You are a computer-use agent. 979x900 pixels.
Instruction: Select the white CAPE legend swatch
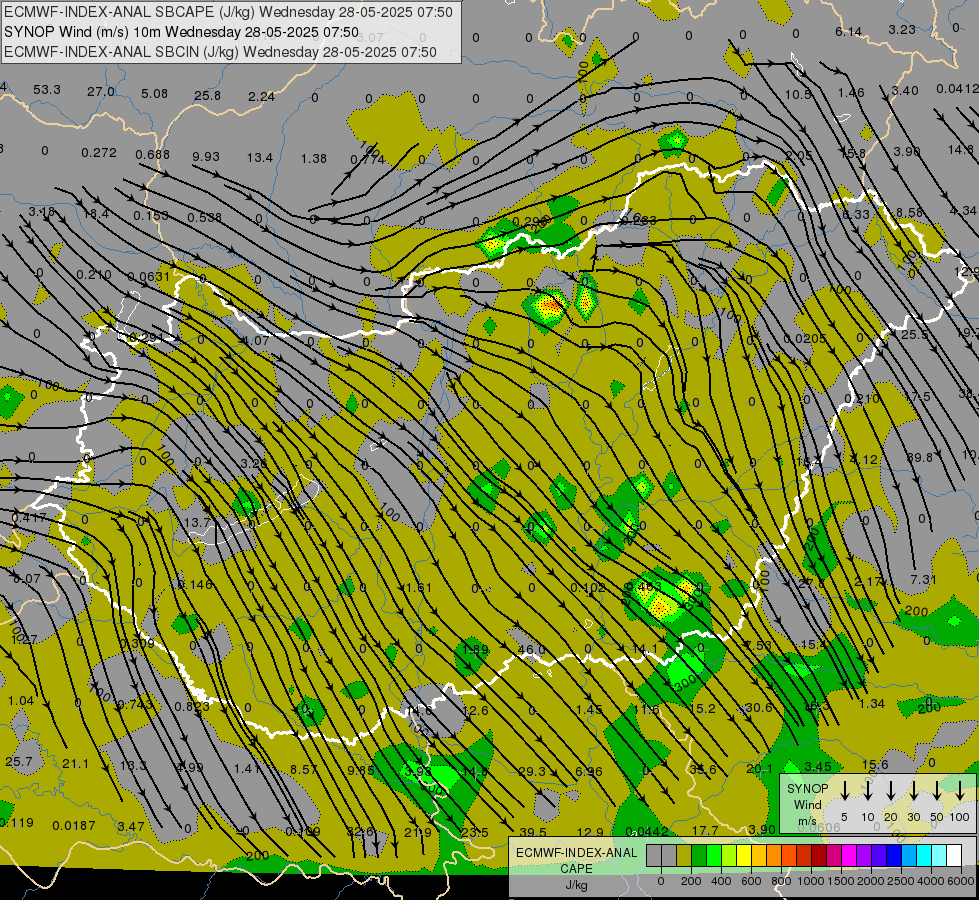(x=954, y=856)
